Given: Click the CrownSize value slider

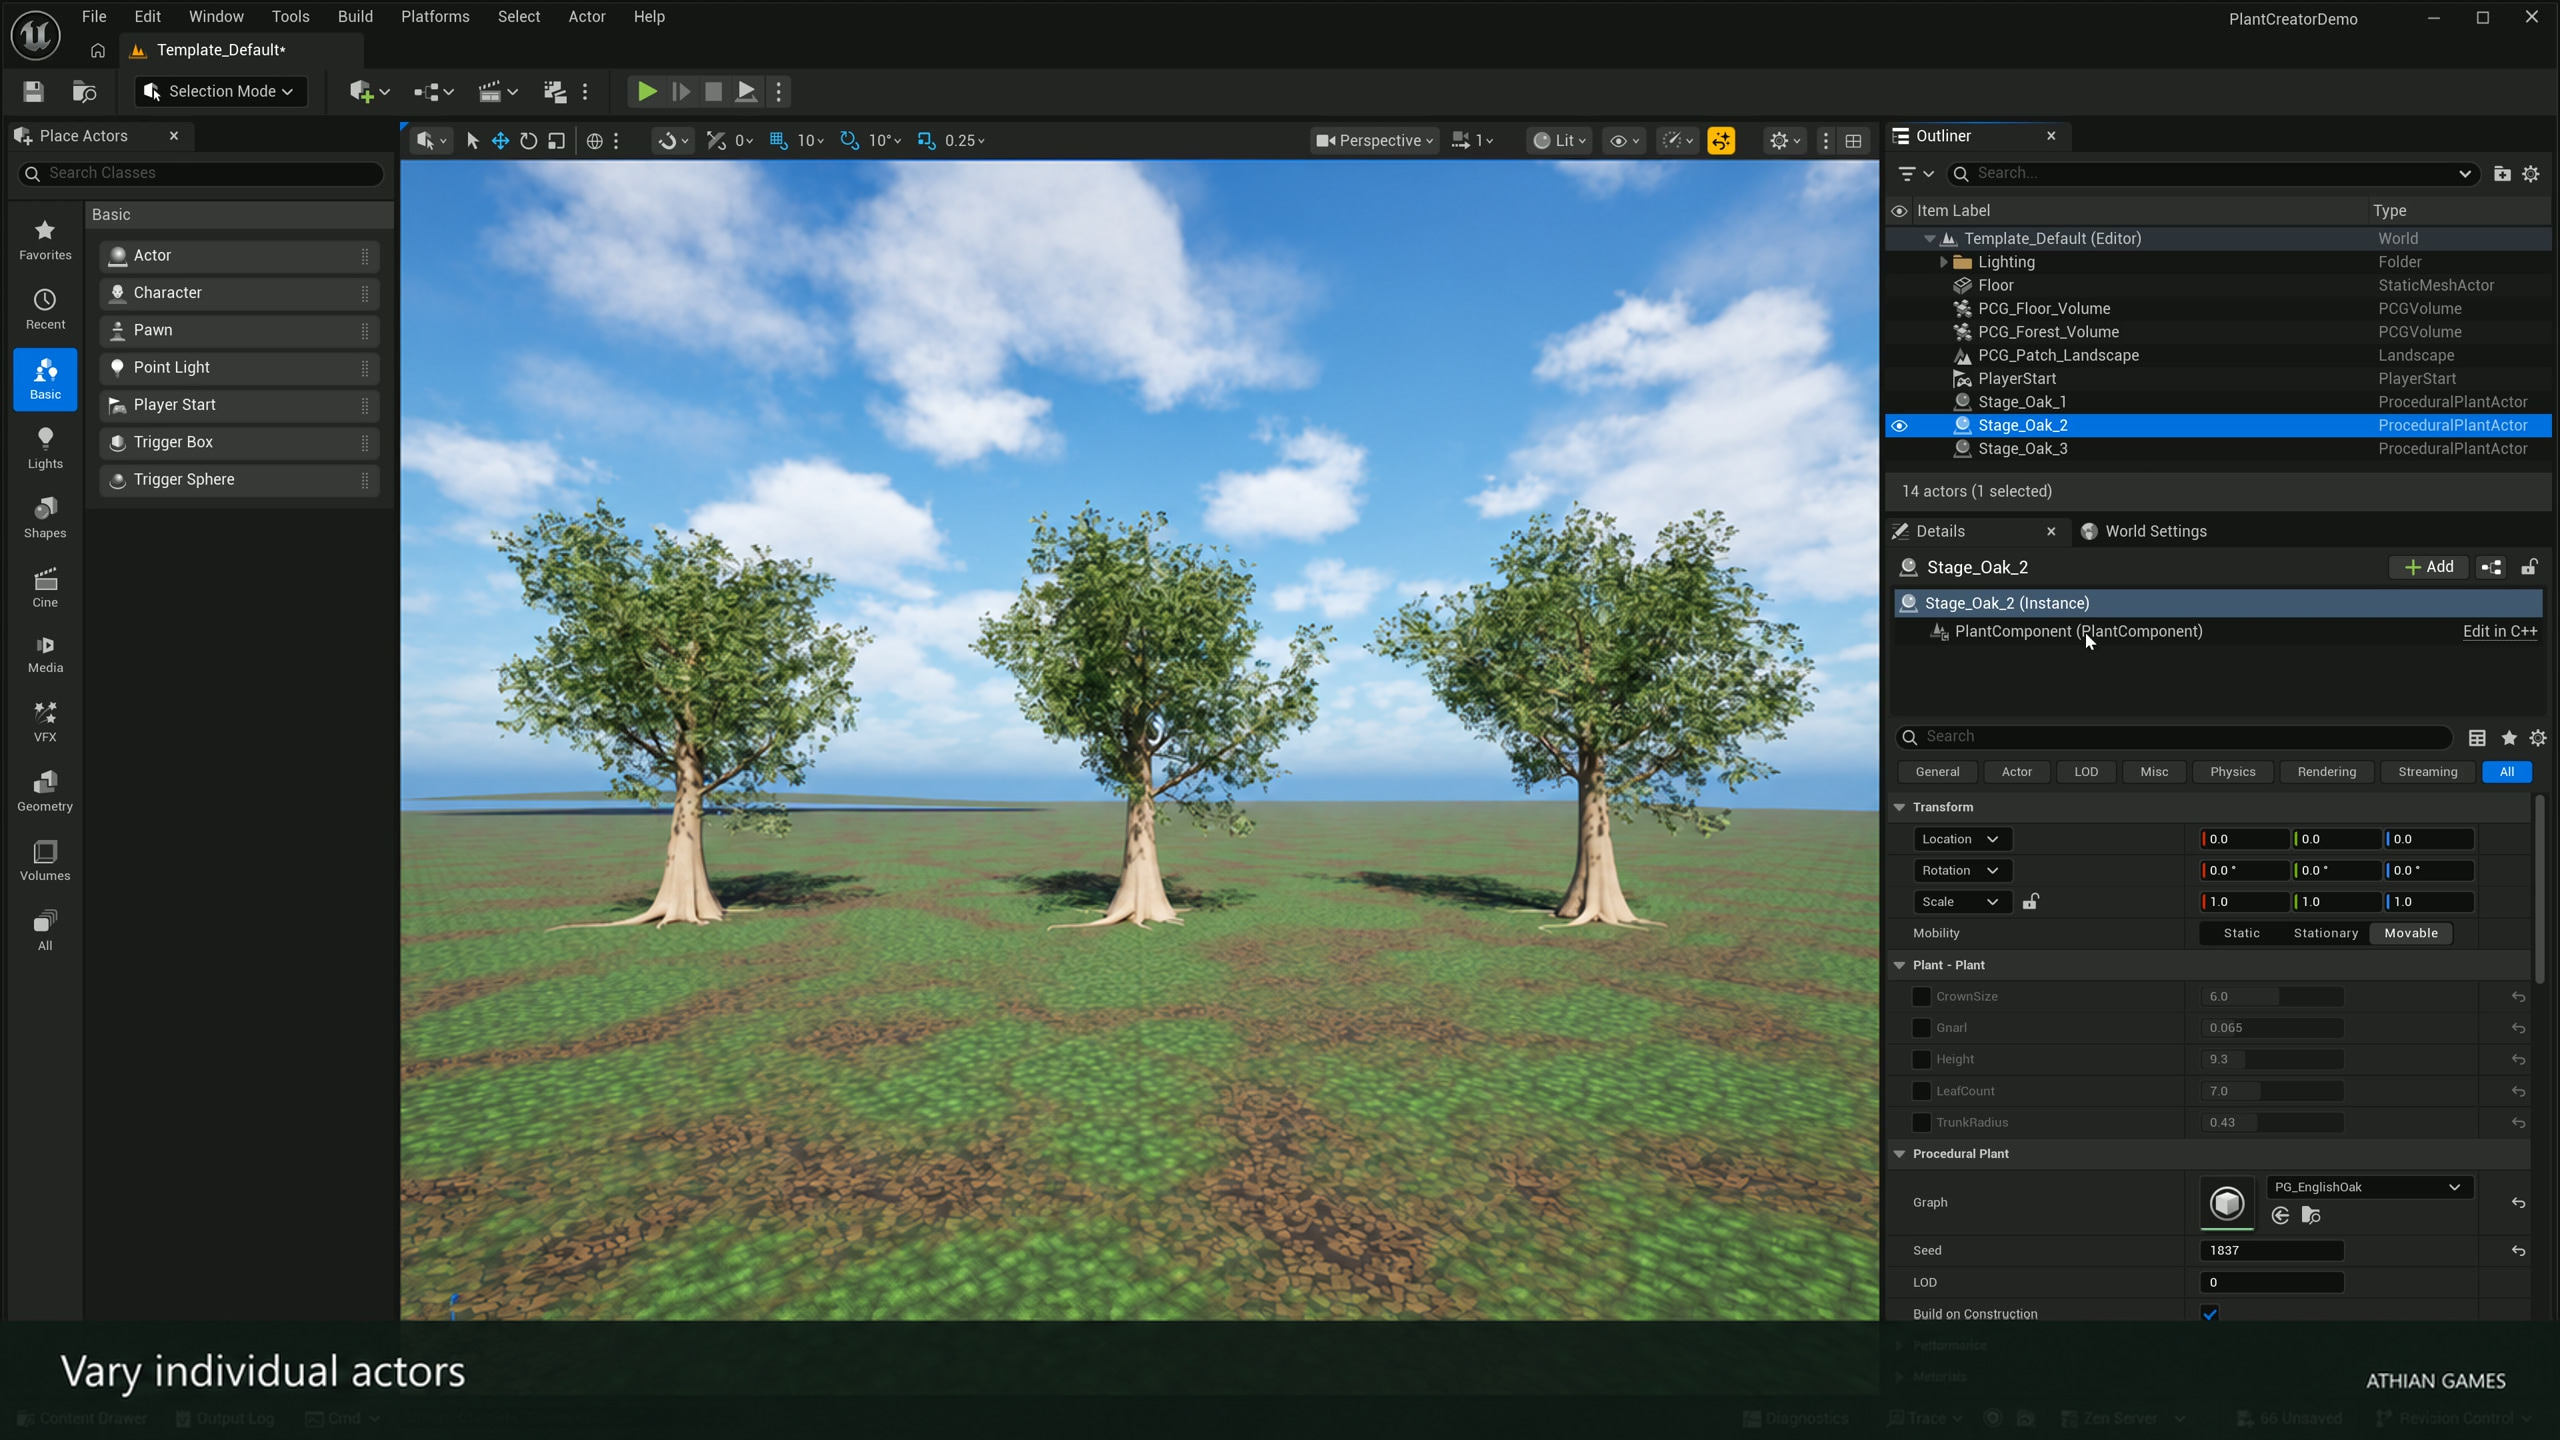Looking at the screenshot, I should (x=2272, y=997).
